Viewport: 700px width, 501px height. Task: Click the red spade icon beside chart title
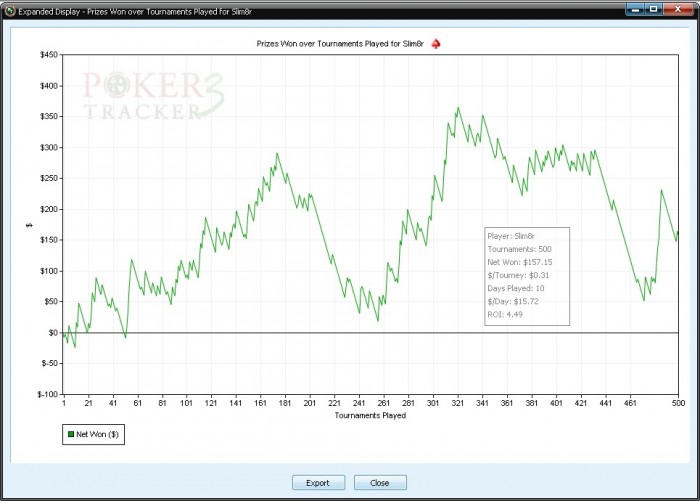coord(436,44)
